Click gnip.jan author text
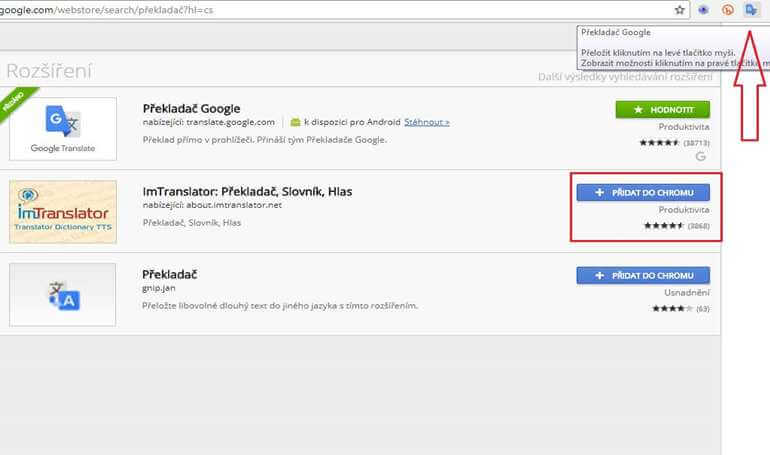The width and height of the screenshot is (770, 455). click(x=159, y=288)
